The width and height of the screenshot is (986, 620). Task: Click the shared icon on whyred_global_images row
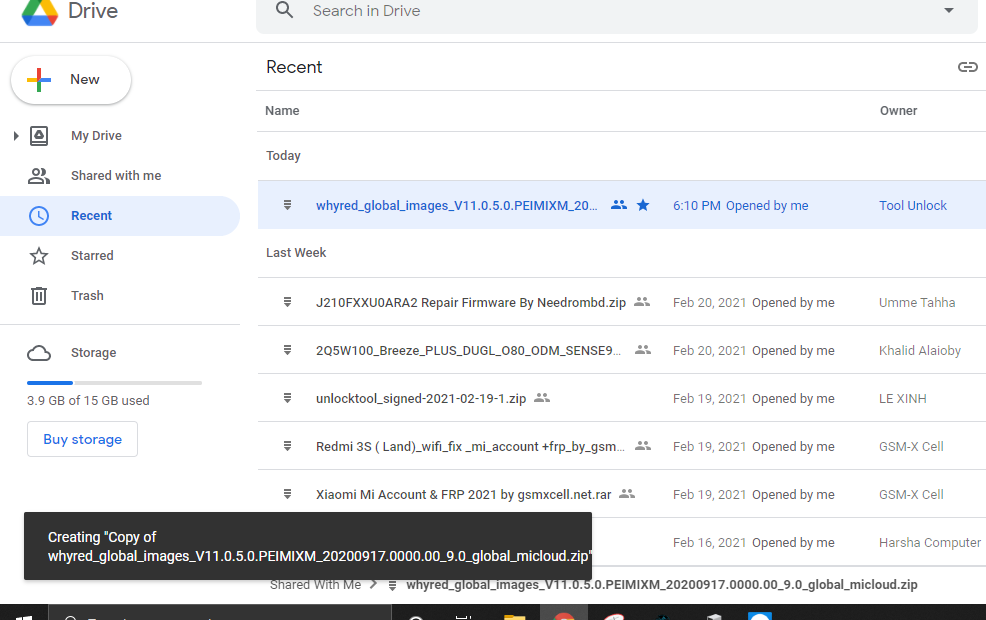click(619, 205)
